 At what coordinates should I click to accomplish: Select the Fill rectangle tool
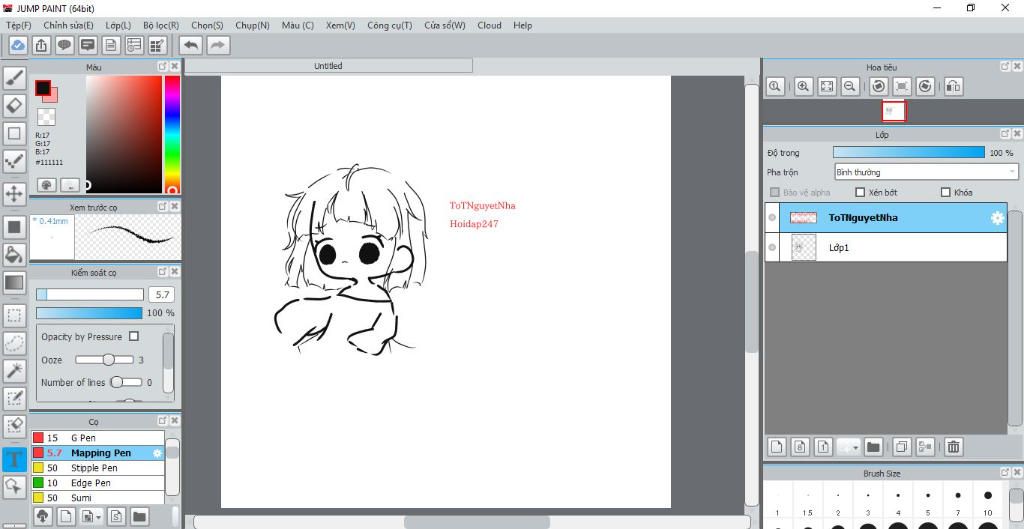(x=14, y=227)
